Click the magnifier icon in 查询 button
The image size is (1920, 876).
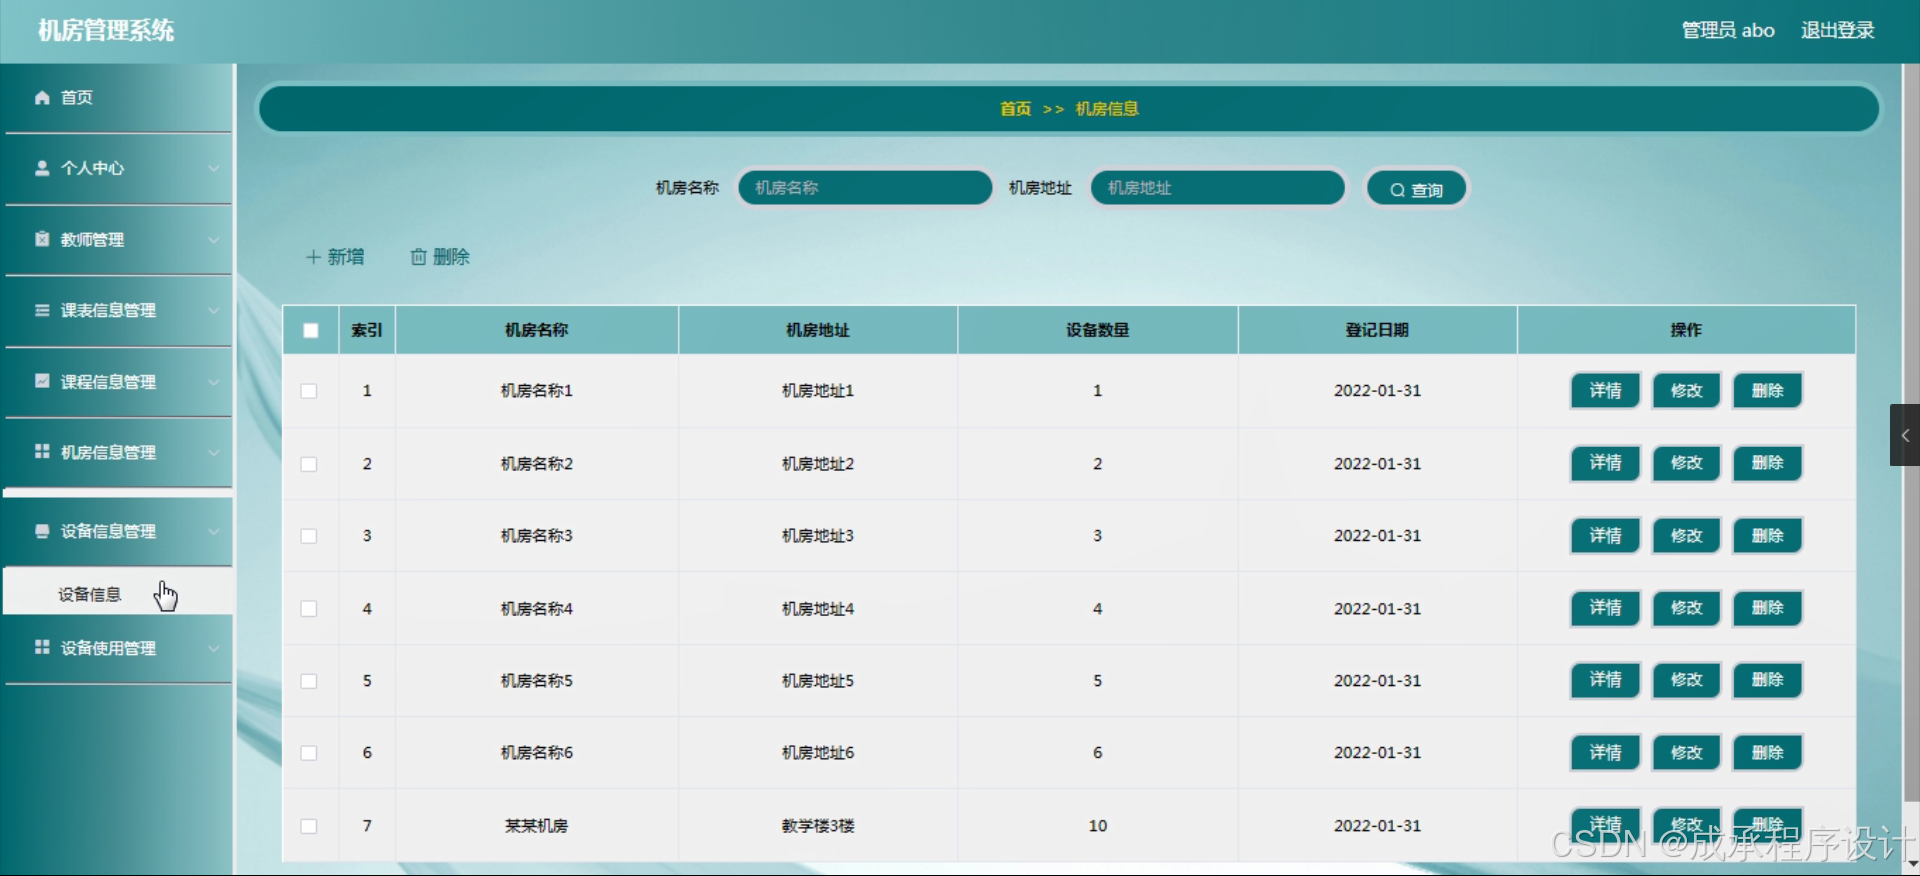1397,190
